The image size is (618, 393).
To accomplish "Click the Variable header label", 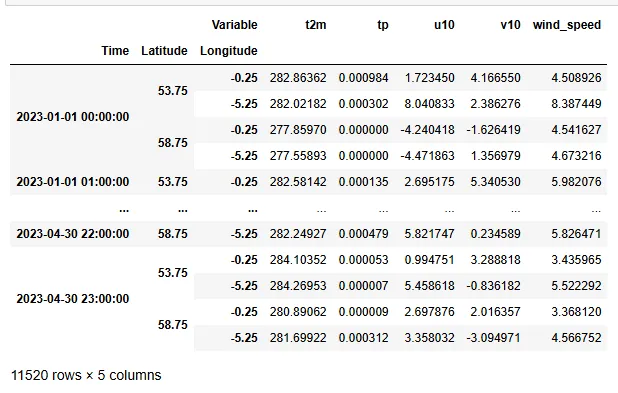I will [235, 25].
